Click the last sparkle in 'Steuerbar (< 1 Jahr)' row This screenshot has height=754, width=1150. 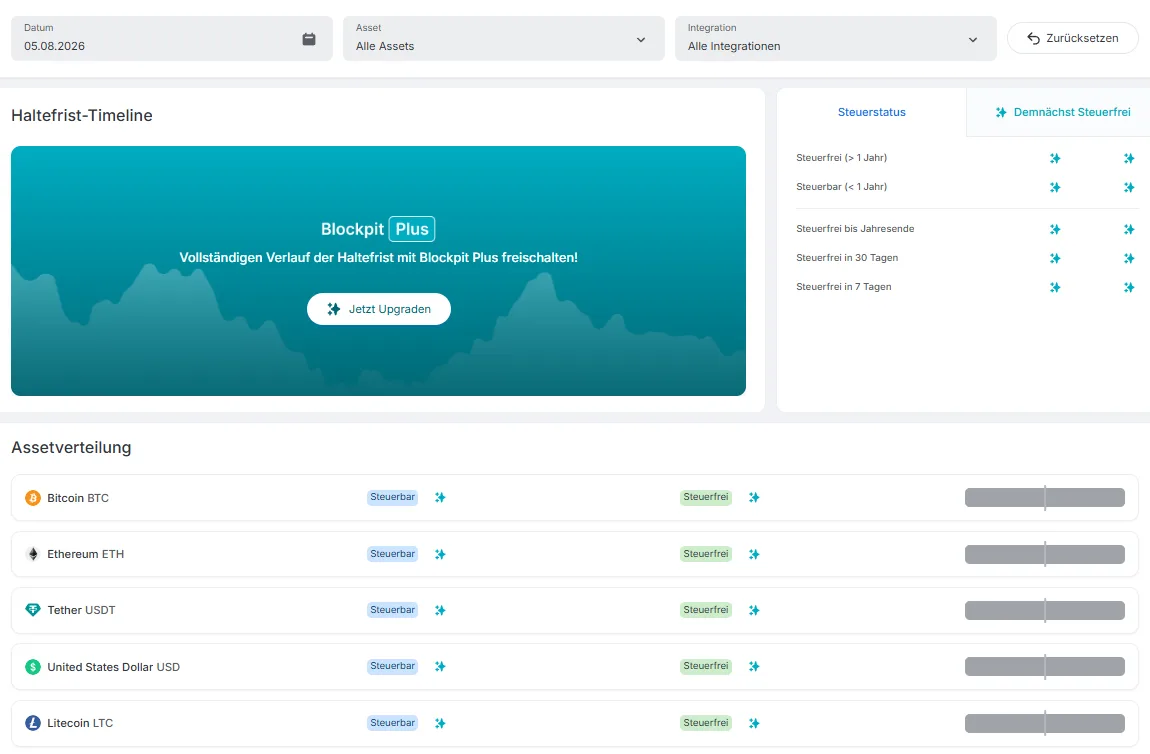[1129, 188]
